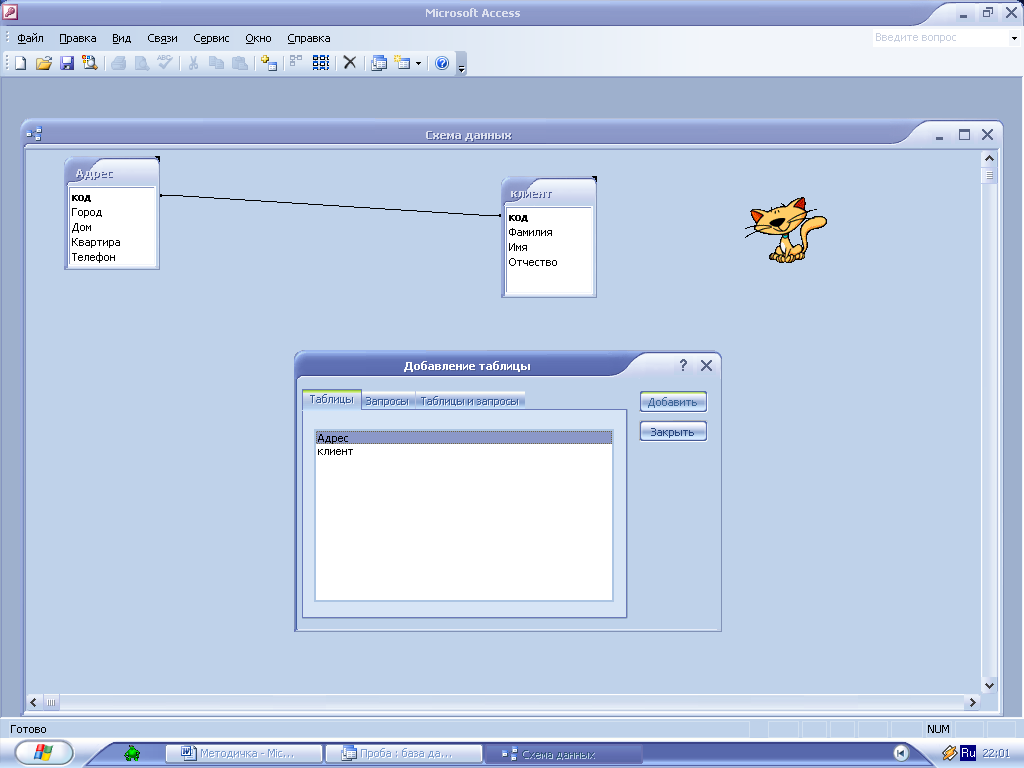Click the ABC spelling check icon
The image size is (1024, 768).
pos(165,63)
